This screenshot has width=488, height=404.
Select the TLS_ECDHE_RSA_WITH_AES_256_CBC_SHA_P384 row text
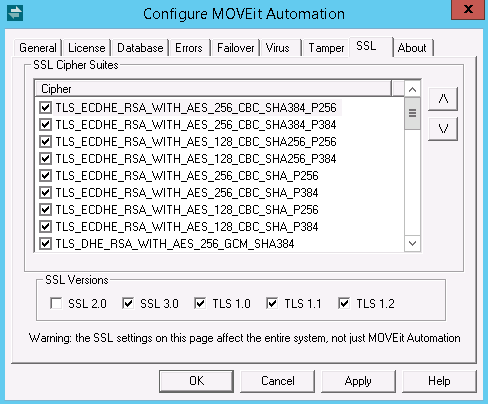pos(187,192)
